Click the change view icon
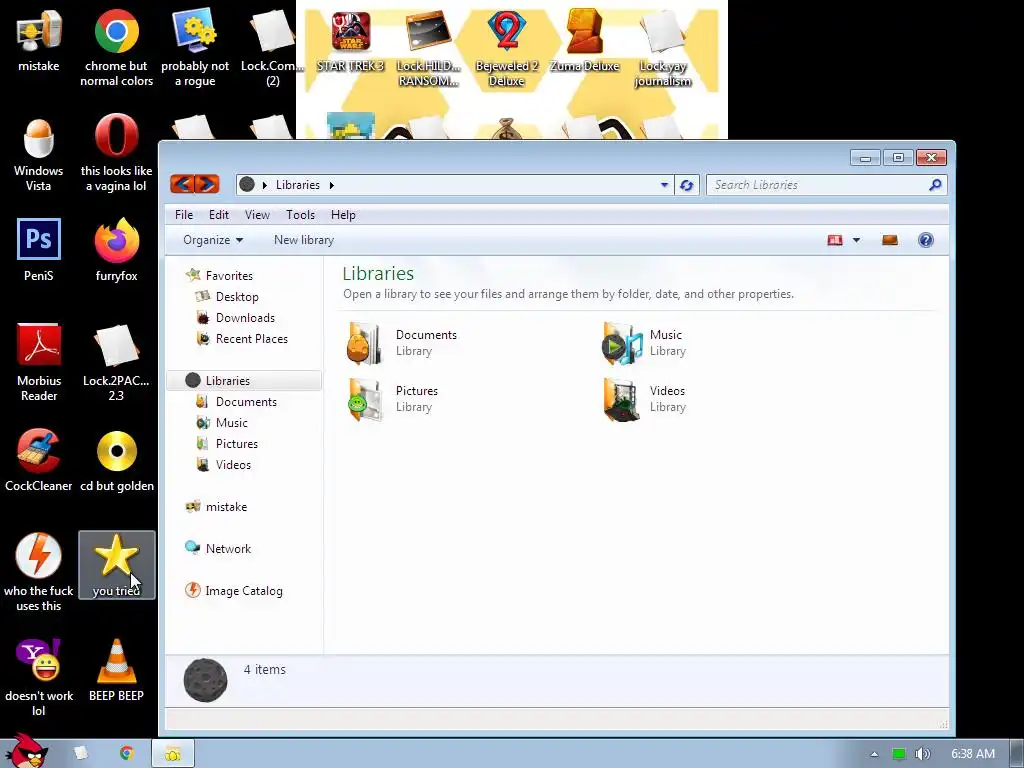The height and width of the screenshot is (768, 1024). 835,240
